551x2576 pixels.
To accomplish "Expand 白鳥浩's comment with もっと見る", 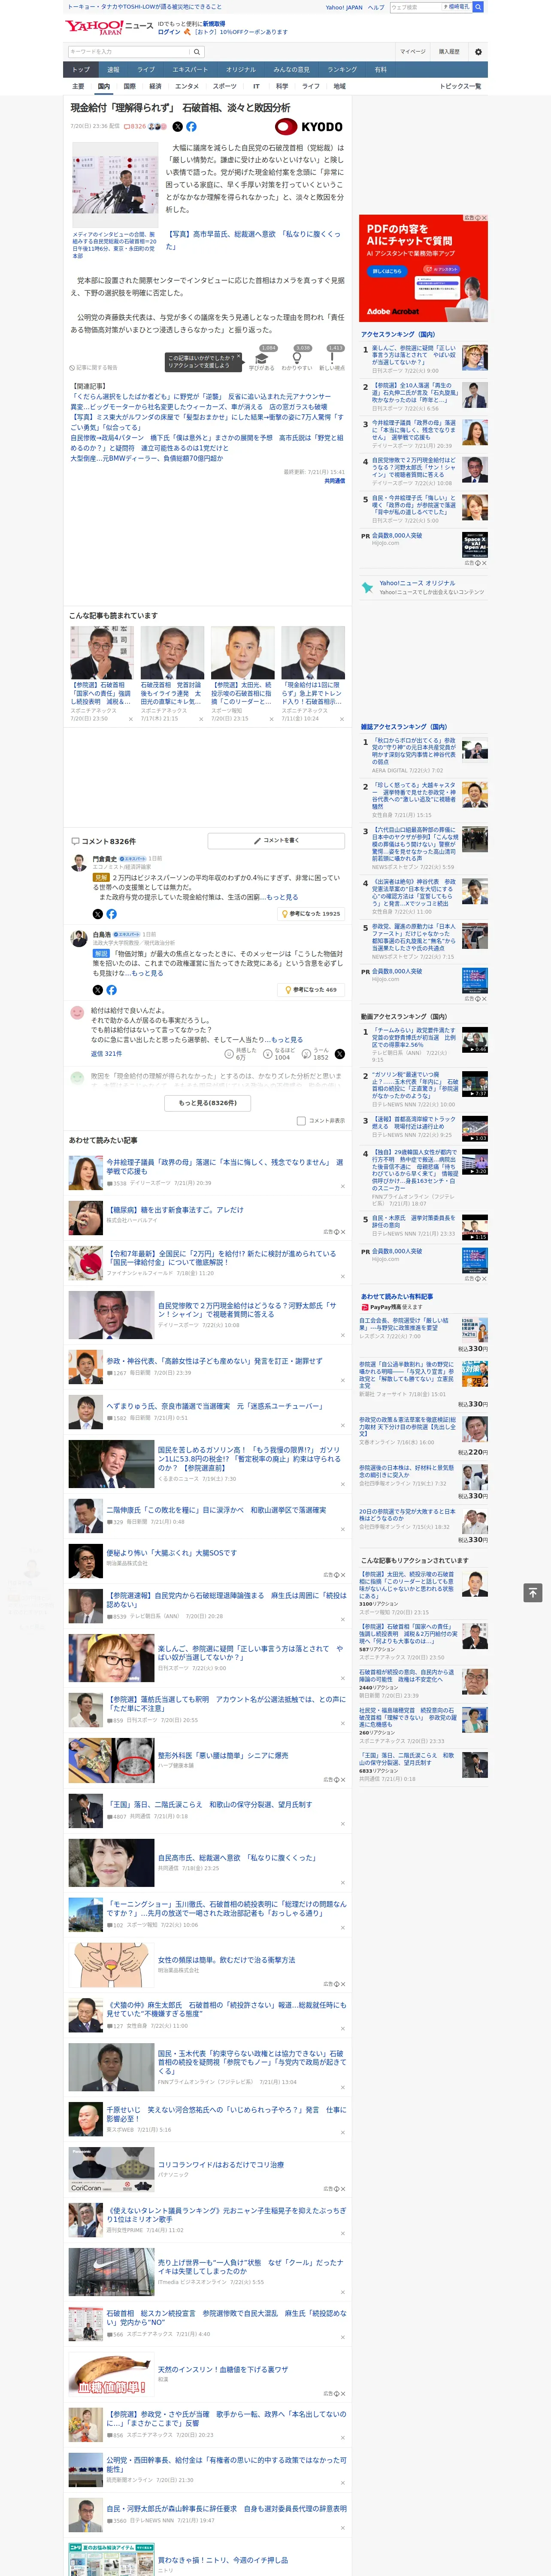I will [147, 973].
